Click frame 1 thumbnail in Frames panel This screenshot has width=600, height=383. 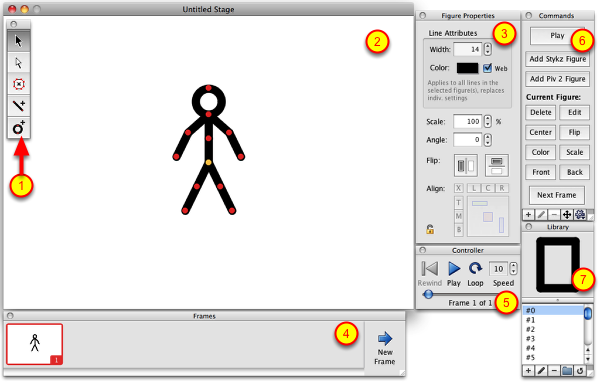(34, 344)
